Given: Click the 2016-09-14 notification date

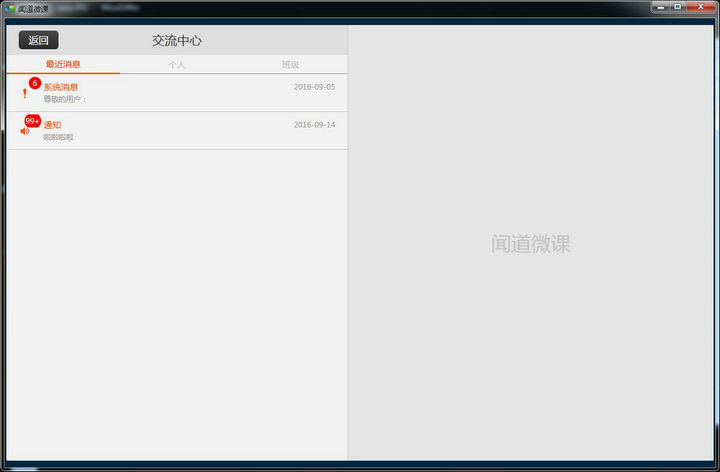Looking at the screenshot, I should click(x=314, y=125).
